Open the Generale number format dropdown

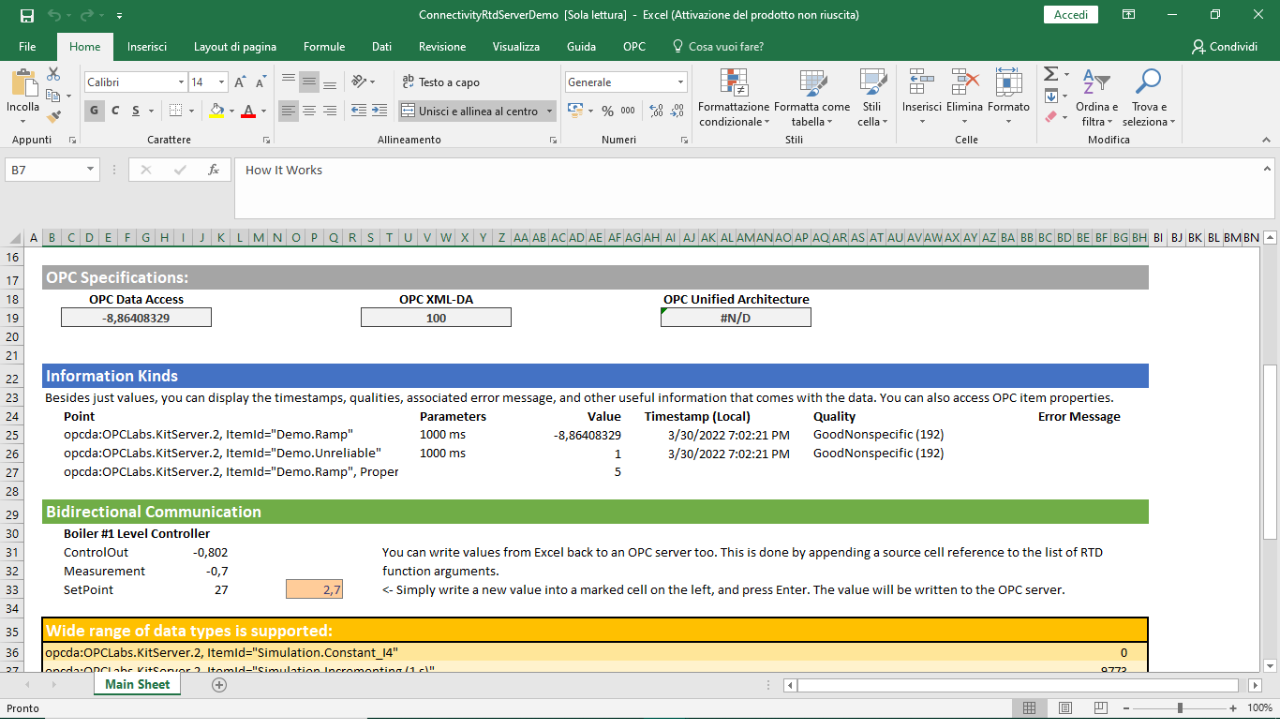pos(681,82)
